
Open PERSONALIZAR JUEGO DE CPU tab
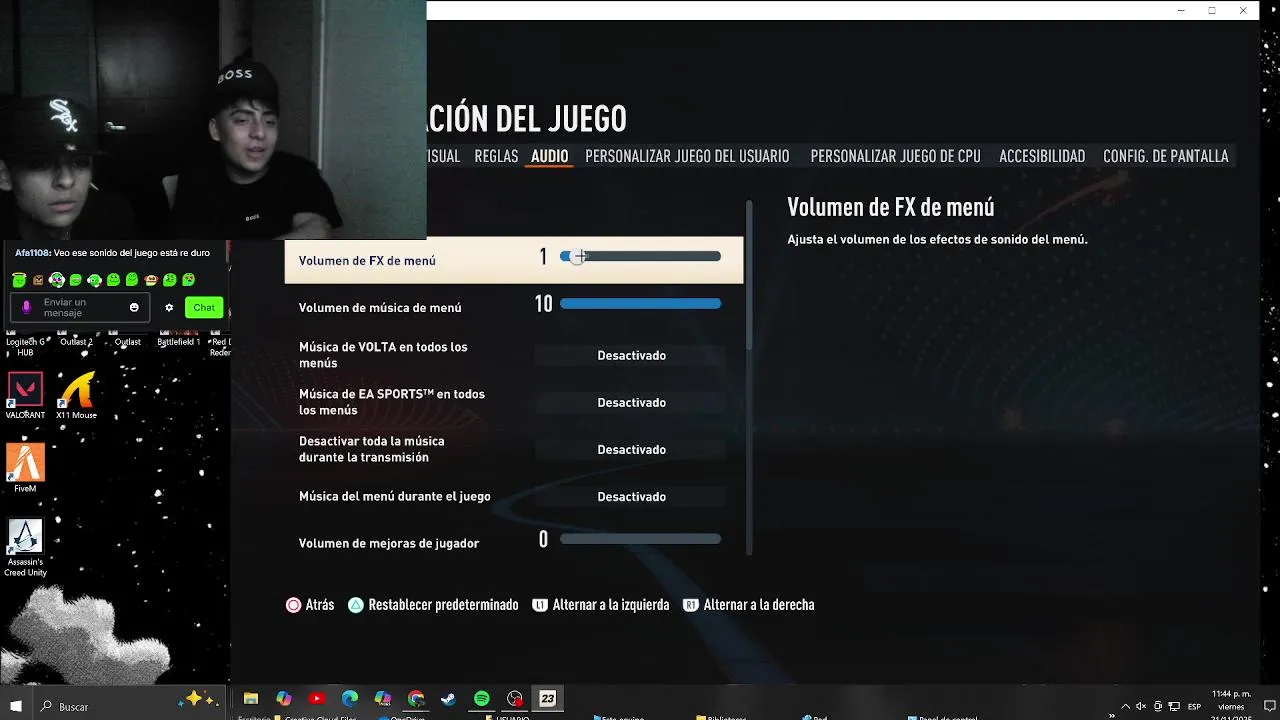895,156
